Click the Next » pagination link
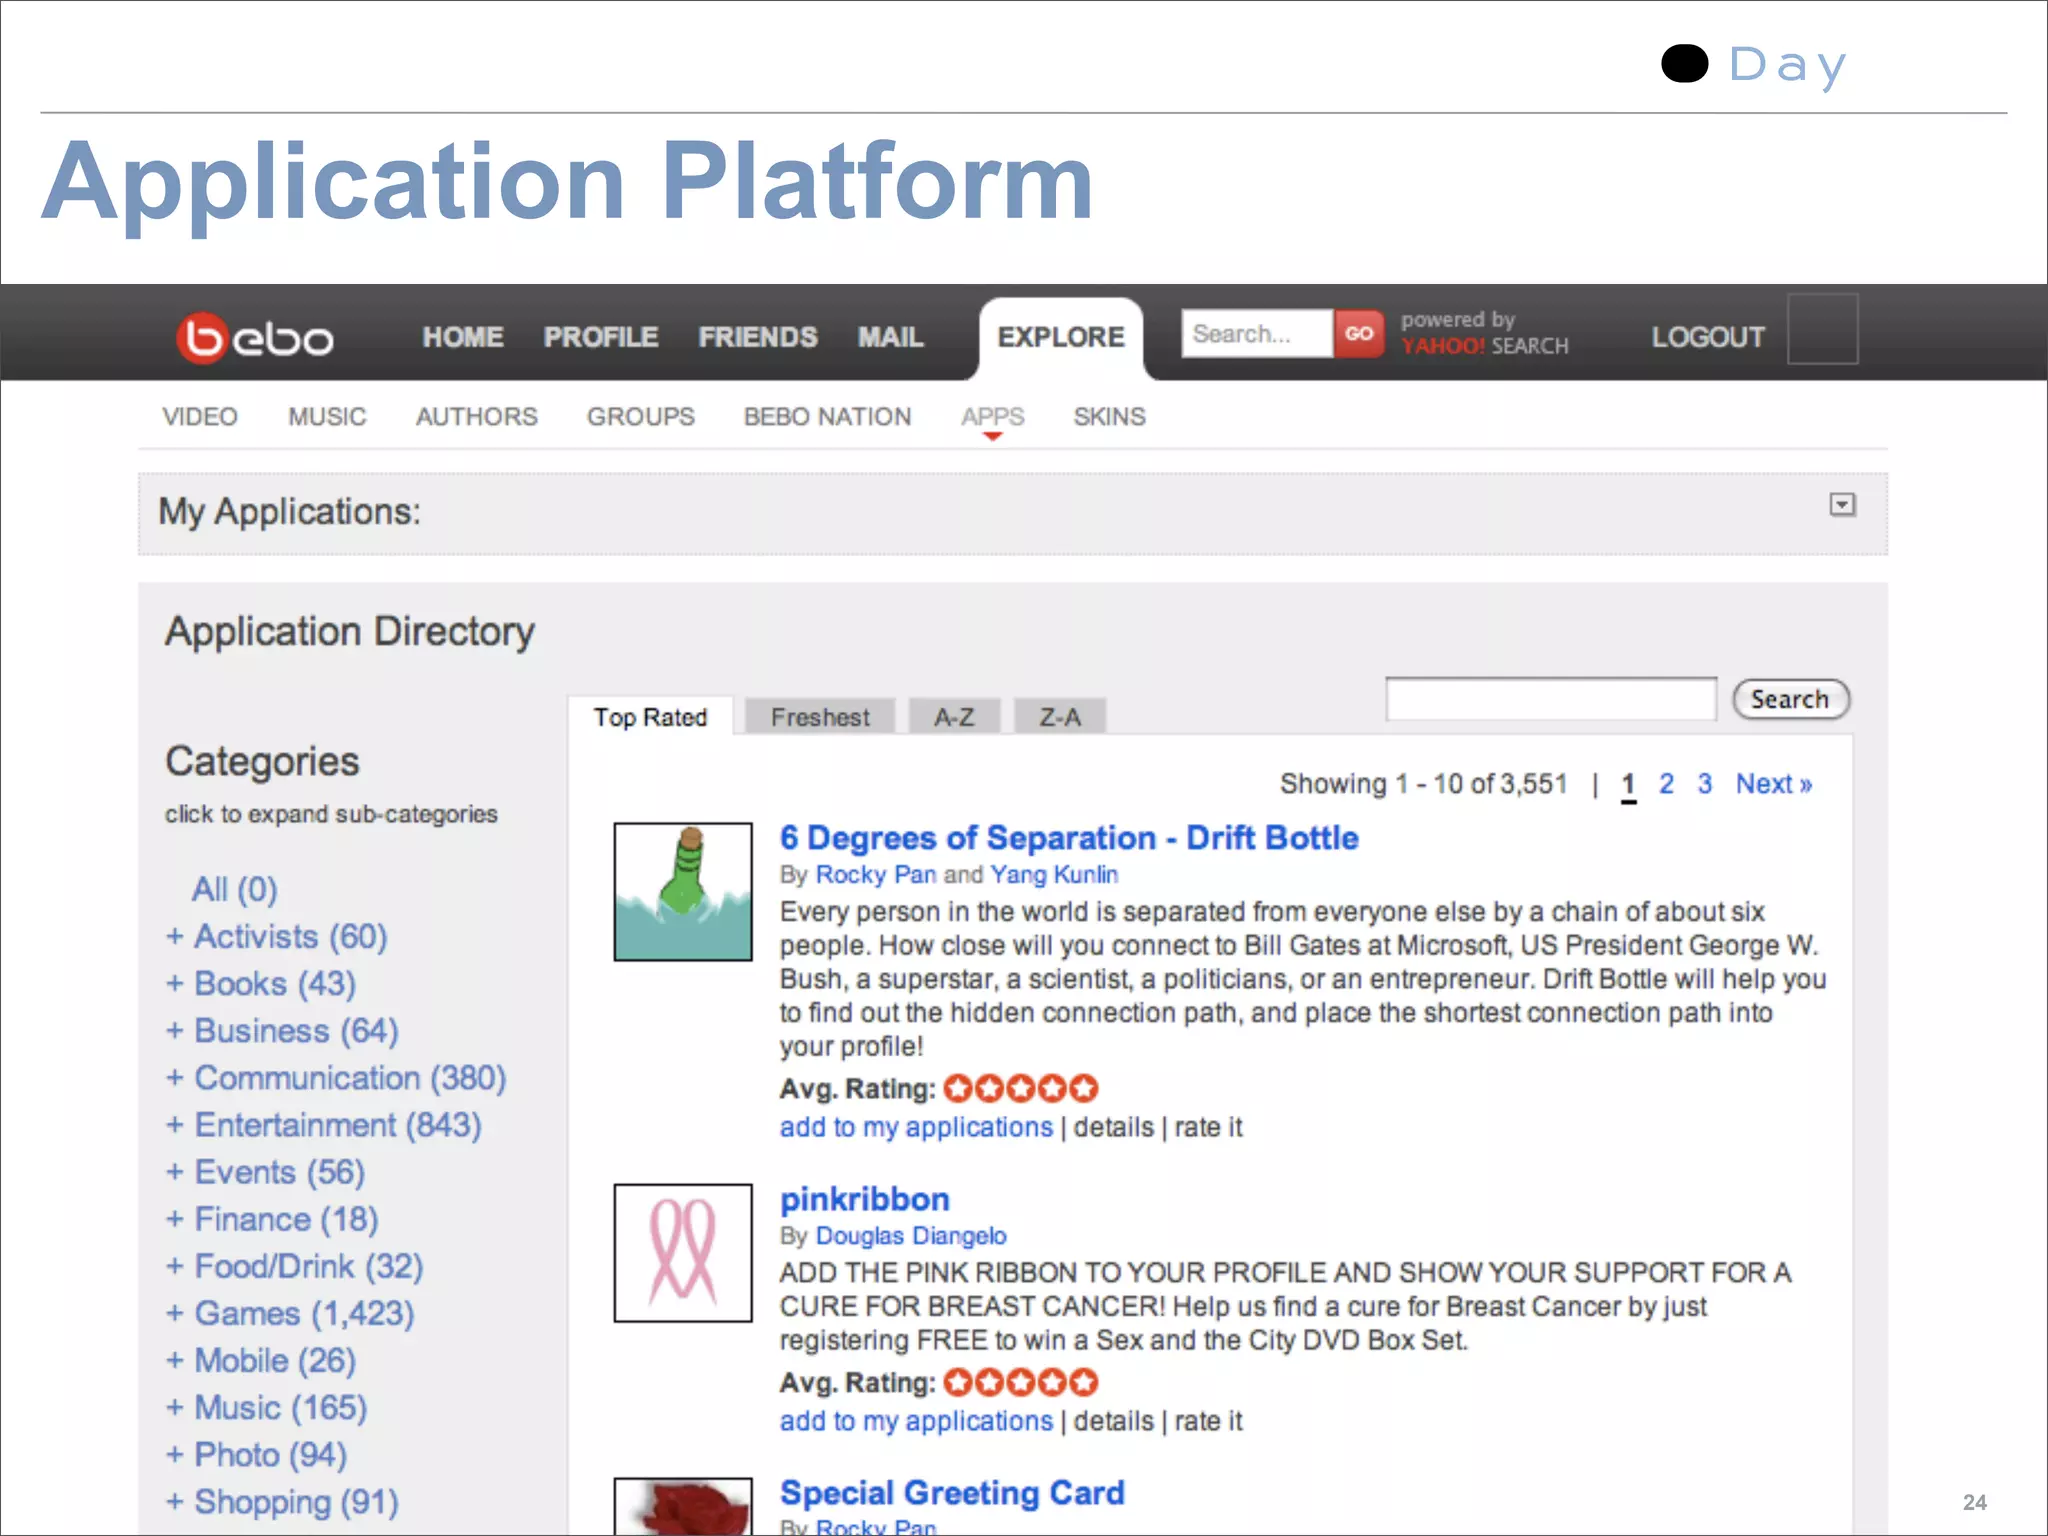 point(1774,784)
